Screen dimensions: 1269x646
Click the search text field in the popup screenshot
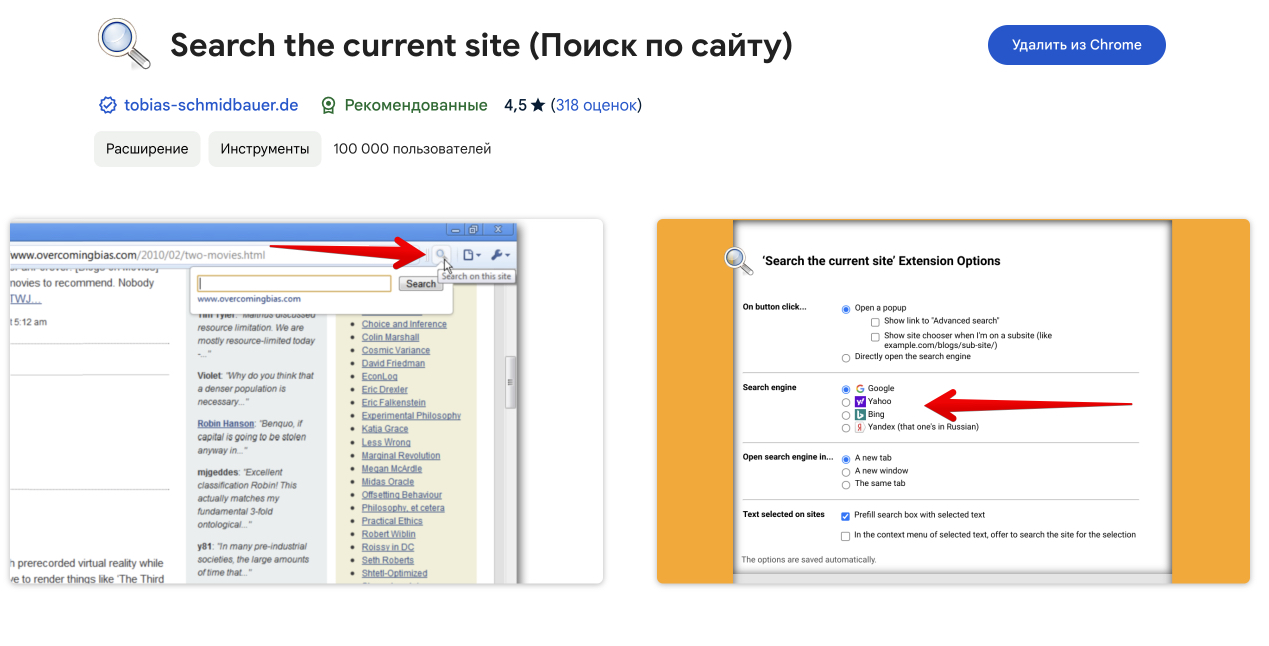coord(294,284)
